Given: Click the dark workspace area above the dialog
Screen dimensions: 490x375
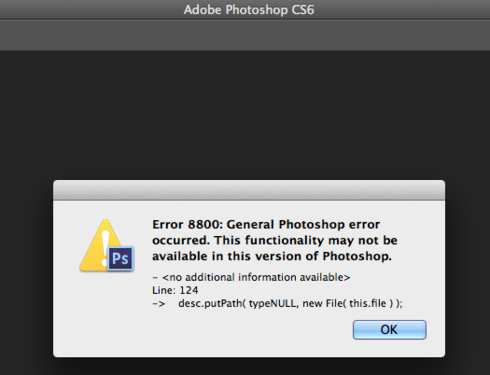Looking at the screenshot, I should [x=245, y=115].
